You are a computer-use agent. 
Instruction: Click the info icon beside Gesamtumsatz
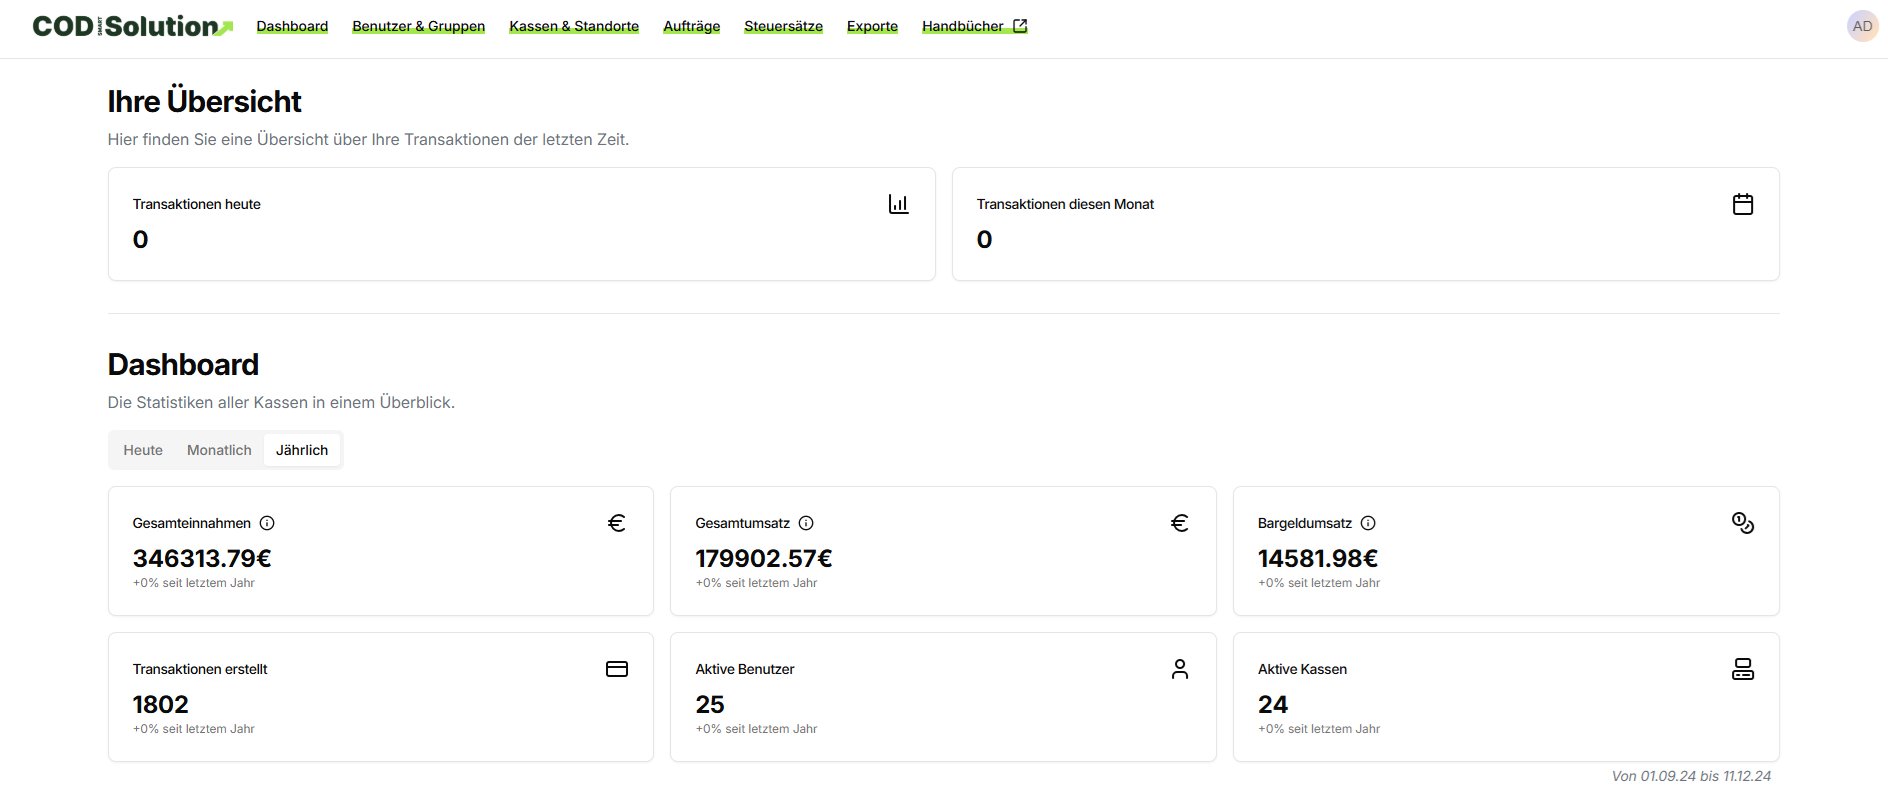coord(806,523)
